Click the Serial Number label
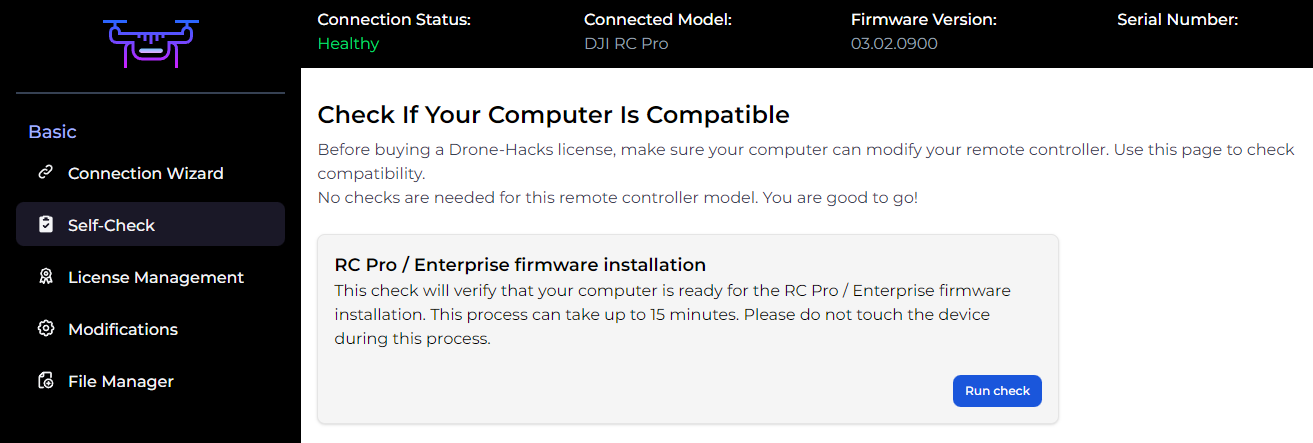This screenshot has height=443, width=1313. 1177,19
